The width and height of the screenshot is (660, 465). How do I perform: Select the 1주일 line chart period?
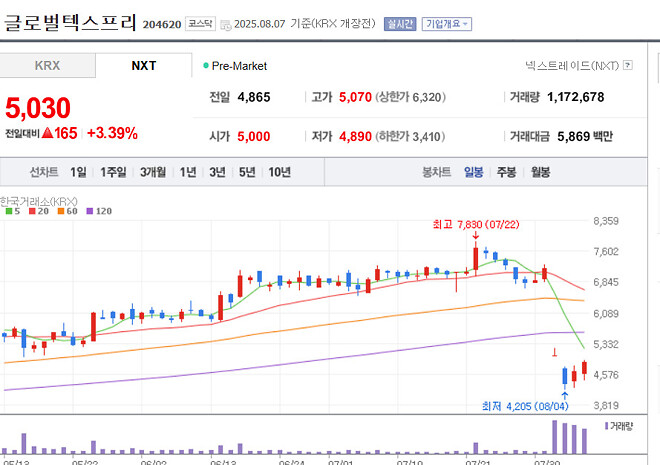point(113,172)
